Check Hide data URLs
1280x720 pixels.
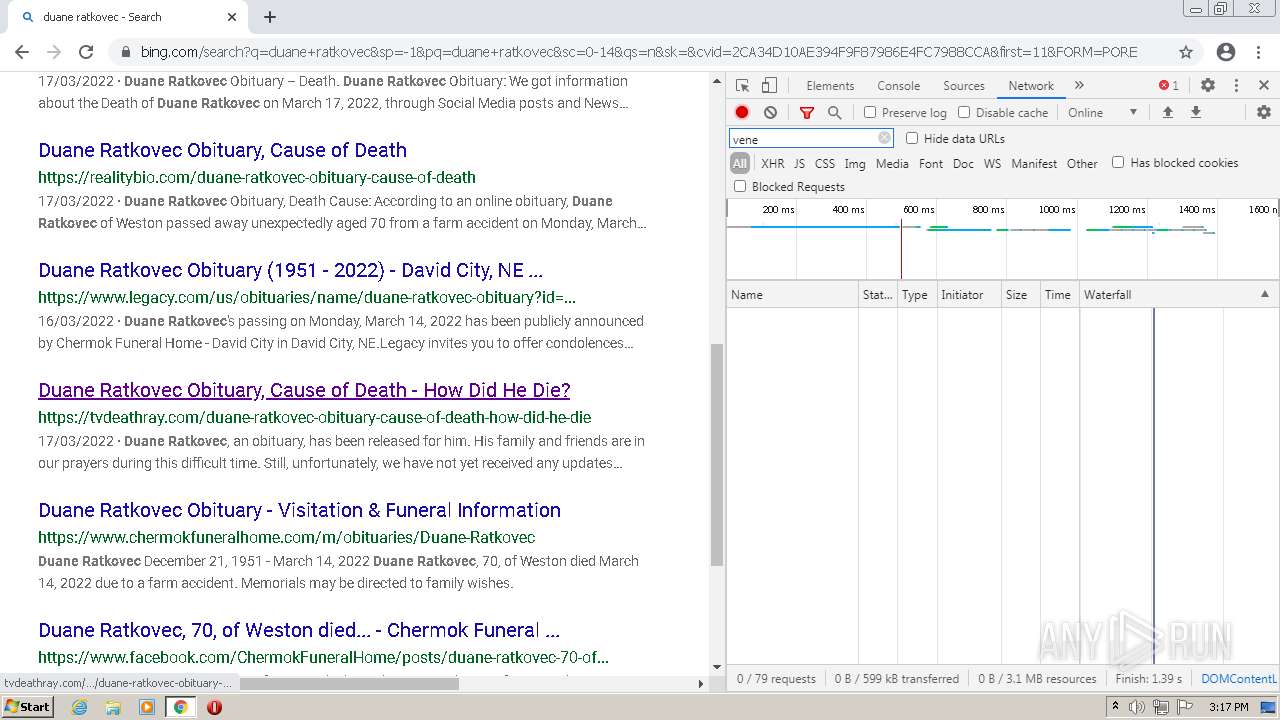(x=912, y=139)
